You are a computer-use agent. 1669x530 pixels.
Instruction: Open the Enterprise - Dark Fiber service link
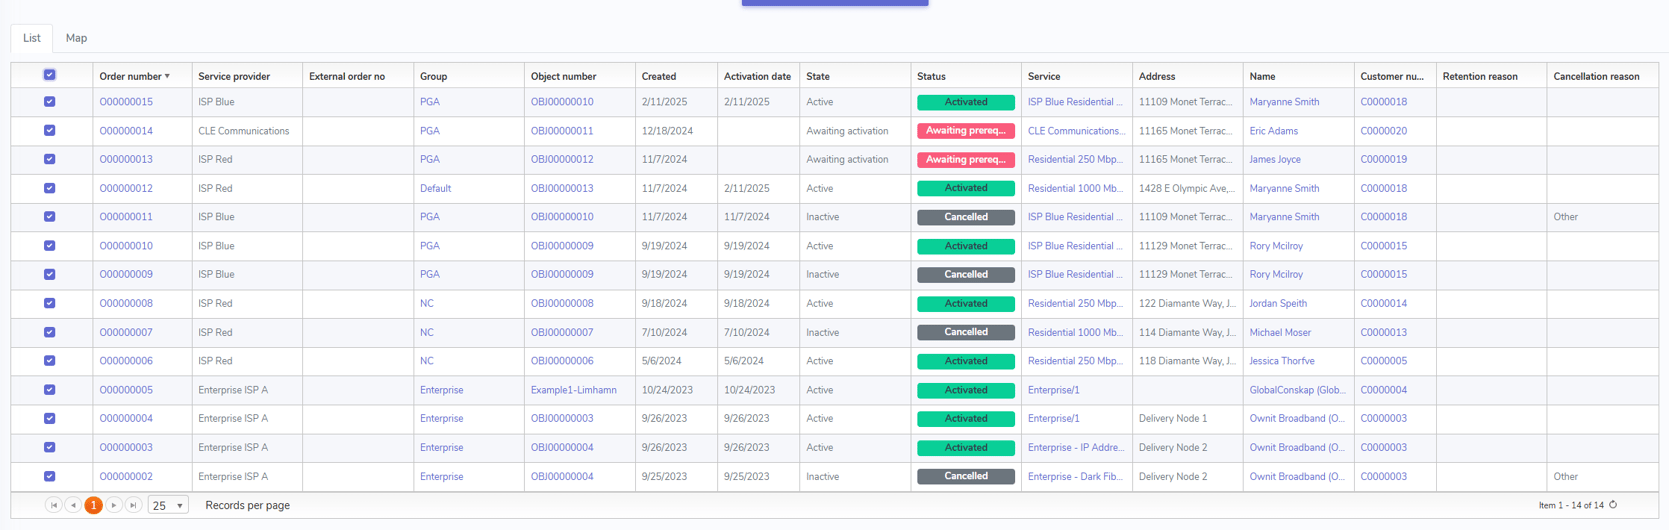click(x=1075, y=477)
